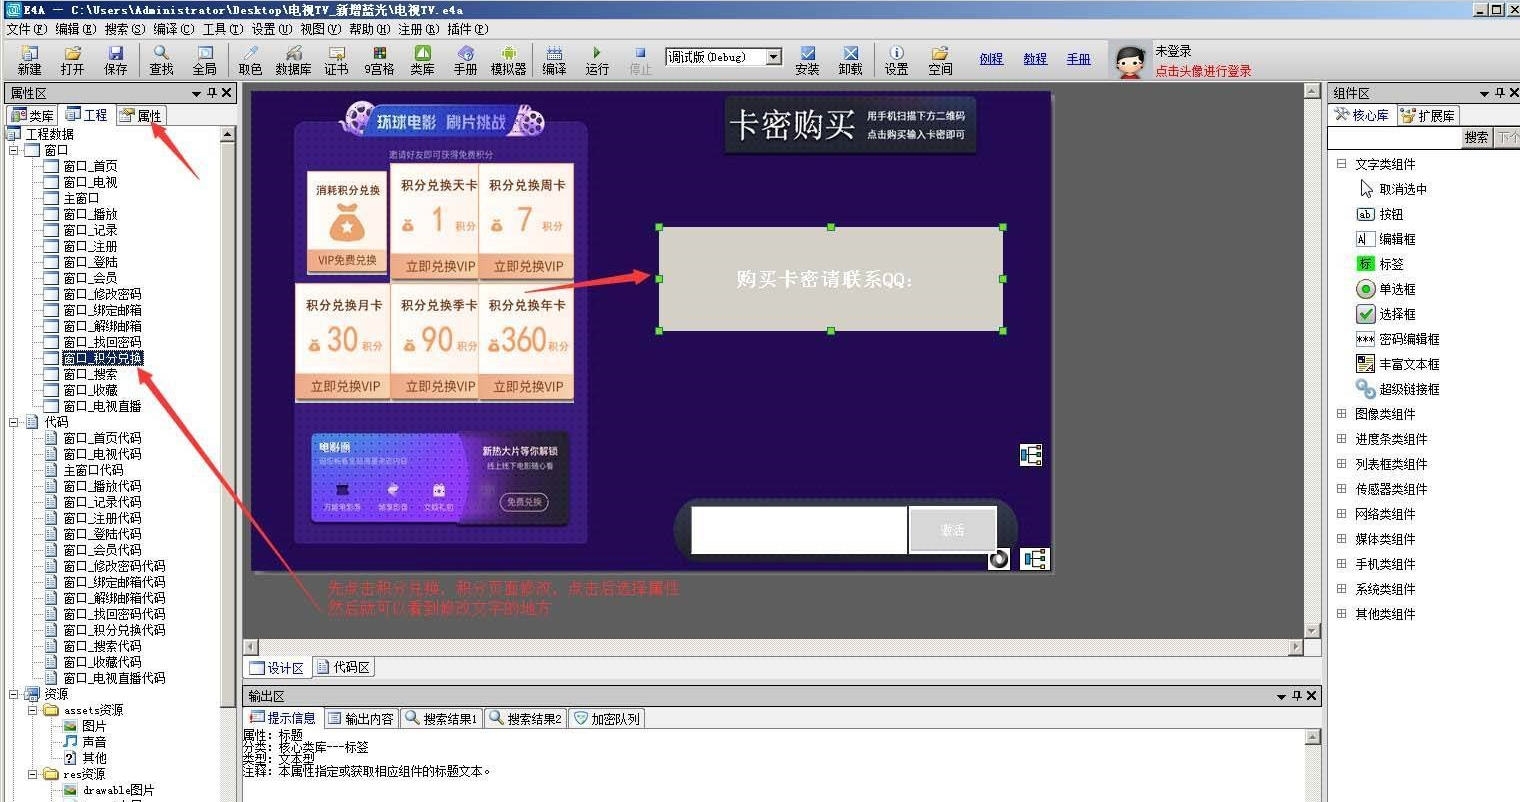
Task: Expand the 图像类组件 component group
Action: pyautogui.click(x=1342, y=414)
